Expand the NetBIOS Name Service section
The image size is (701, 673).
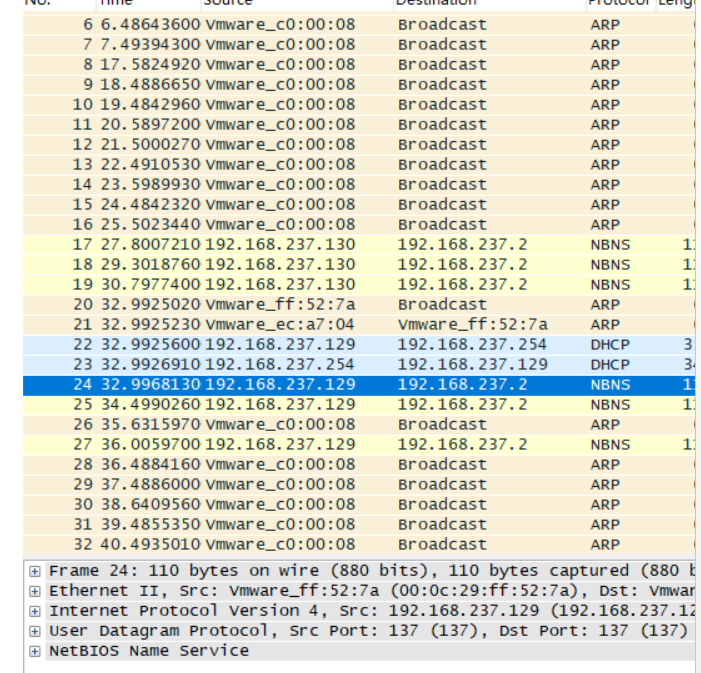34,652
